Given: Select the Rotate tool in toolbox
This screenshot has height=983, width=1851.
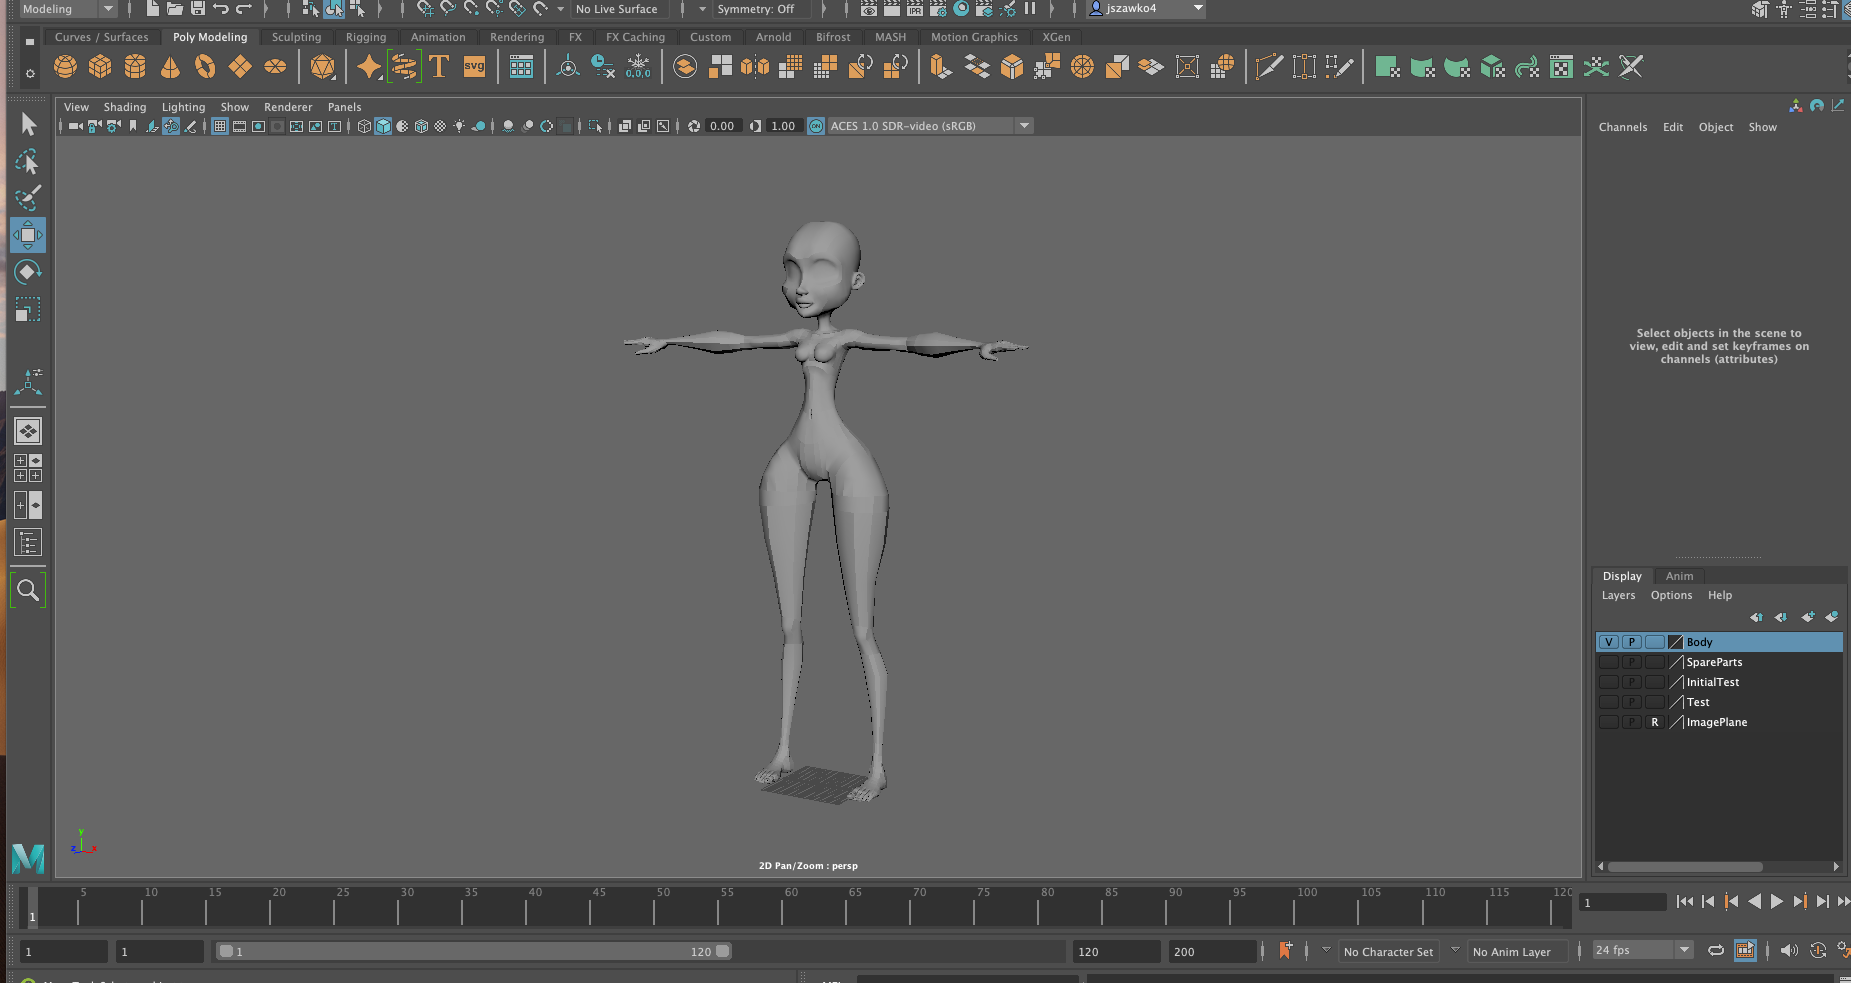Looking at the screenshot, I should 28,272.
